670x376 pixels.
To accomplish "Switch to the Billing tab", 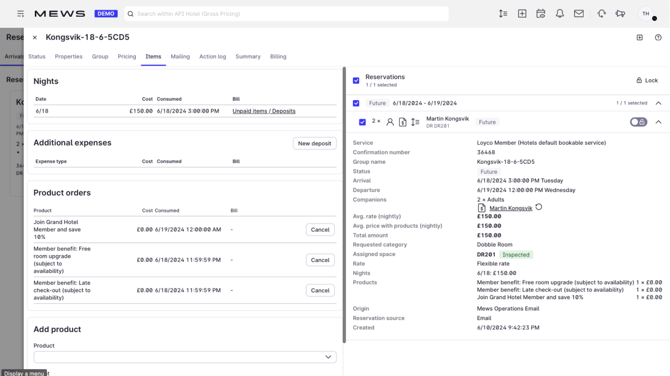I will (x=278, y=56).
